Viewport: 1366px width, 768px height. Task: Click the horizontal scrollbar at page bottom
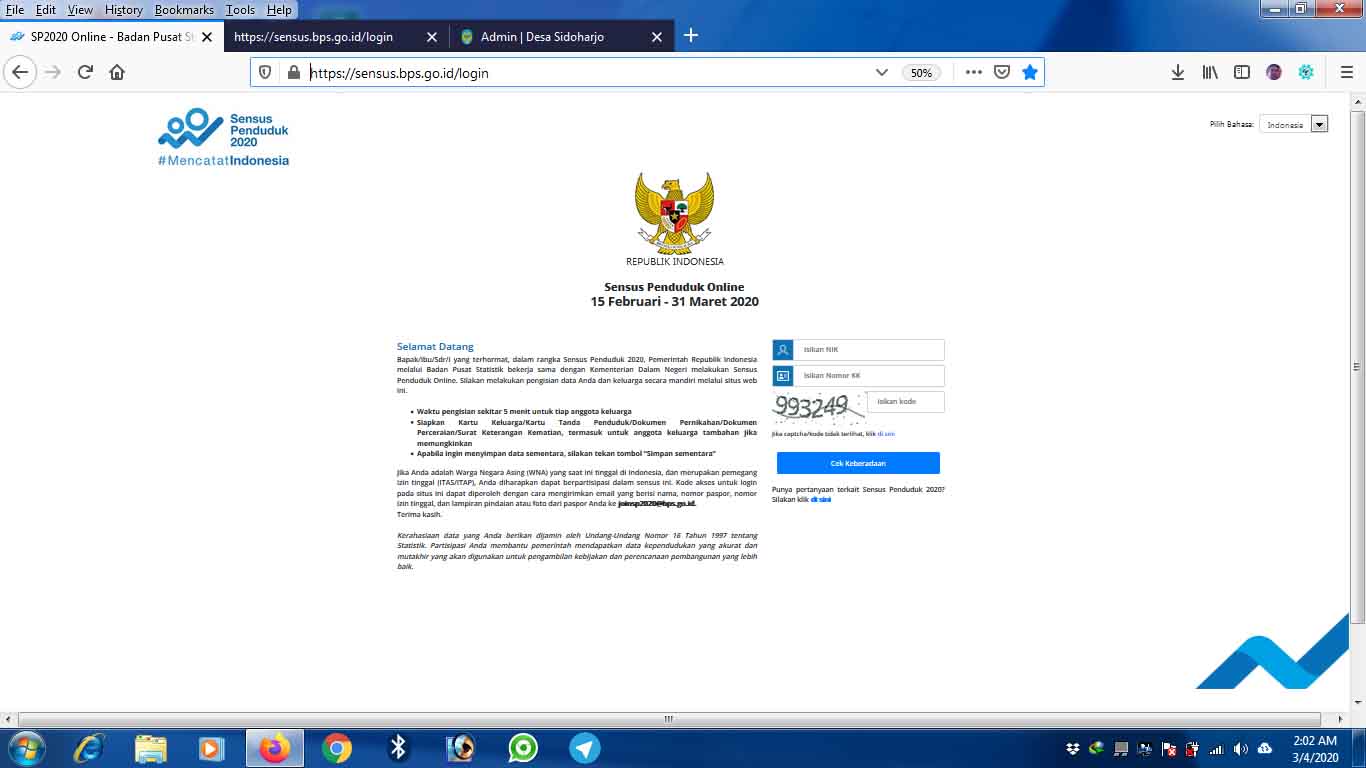click(668, 719)
